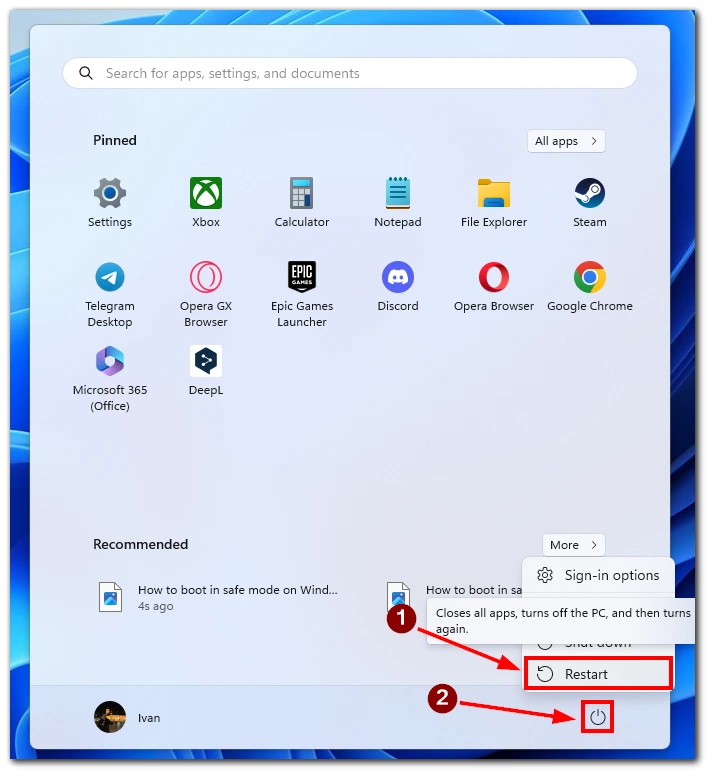Open the Calculator app
This screenshot has height=777, width=713.
coord(302,193)
